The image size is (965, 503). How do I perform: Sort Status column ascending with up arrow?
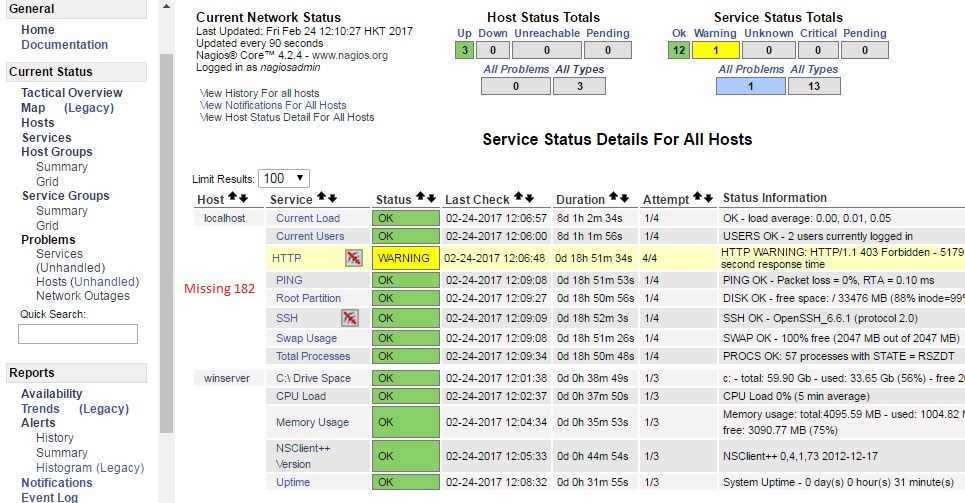click(420, 199)
